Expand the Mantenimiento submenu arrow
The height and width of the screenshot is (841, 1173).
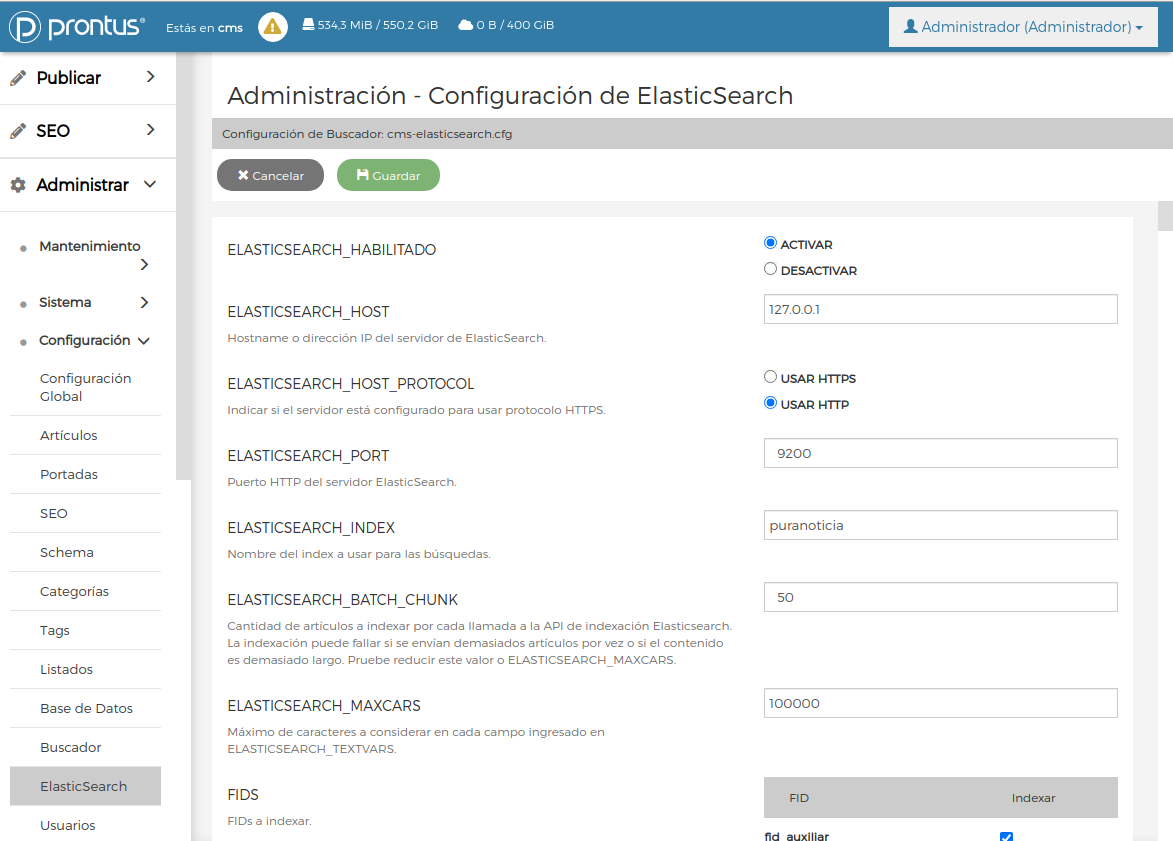[x=144, y=265]
